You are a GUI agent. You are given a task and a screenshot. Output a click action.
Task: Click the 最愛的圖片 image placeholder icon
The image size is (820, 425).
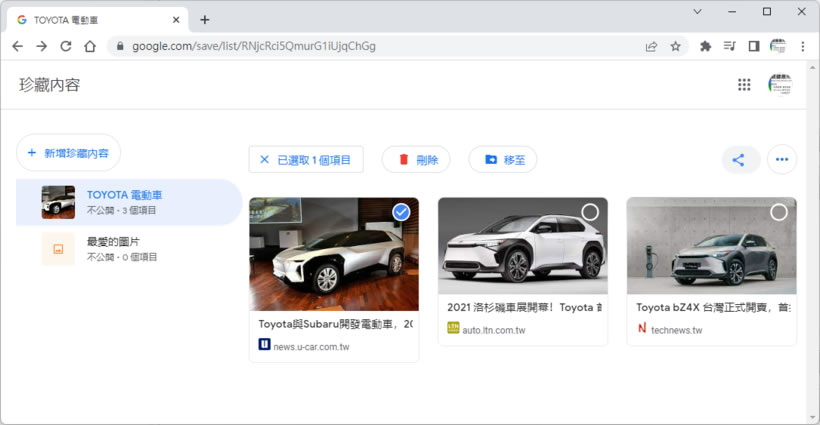coord(58,249)
